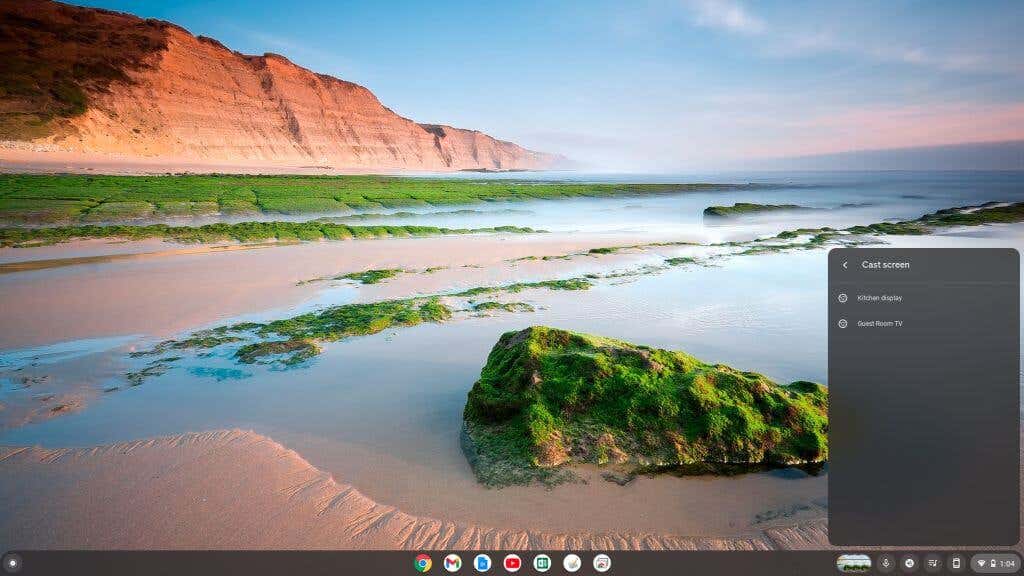Open the Gallery app on the shelf
1024x576 pixels.
point(602,563)
